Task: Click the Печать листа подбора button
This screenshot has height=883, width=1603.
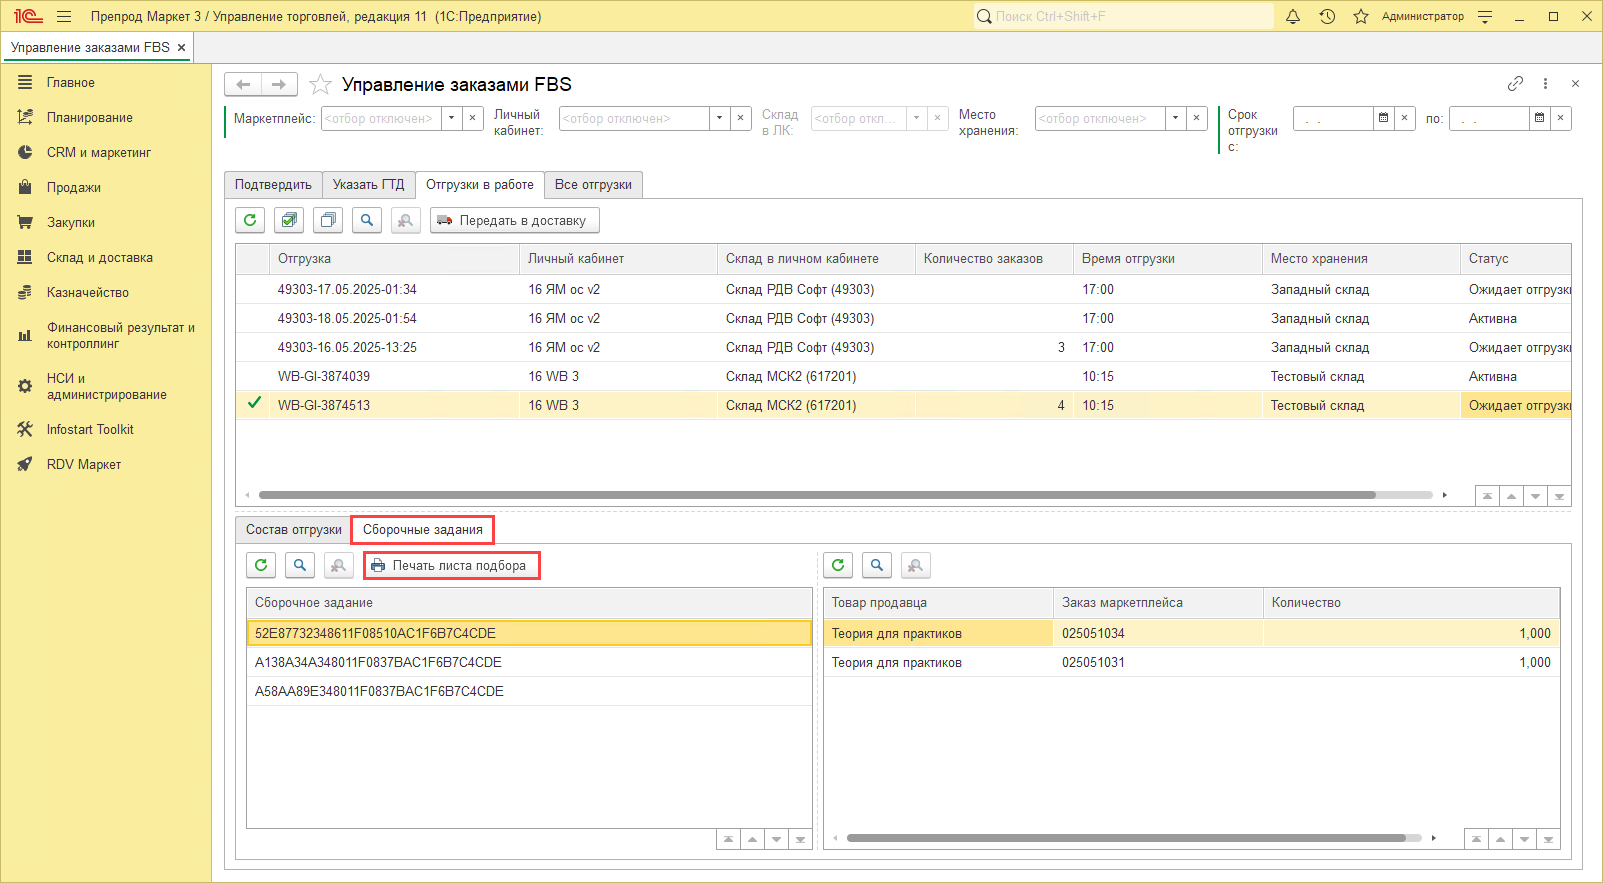Action: click(x=450, y=566)
